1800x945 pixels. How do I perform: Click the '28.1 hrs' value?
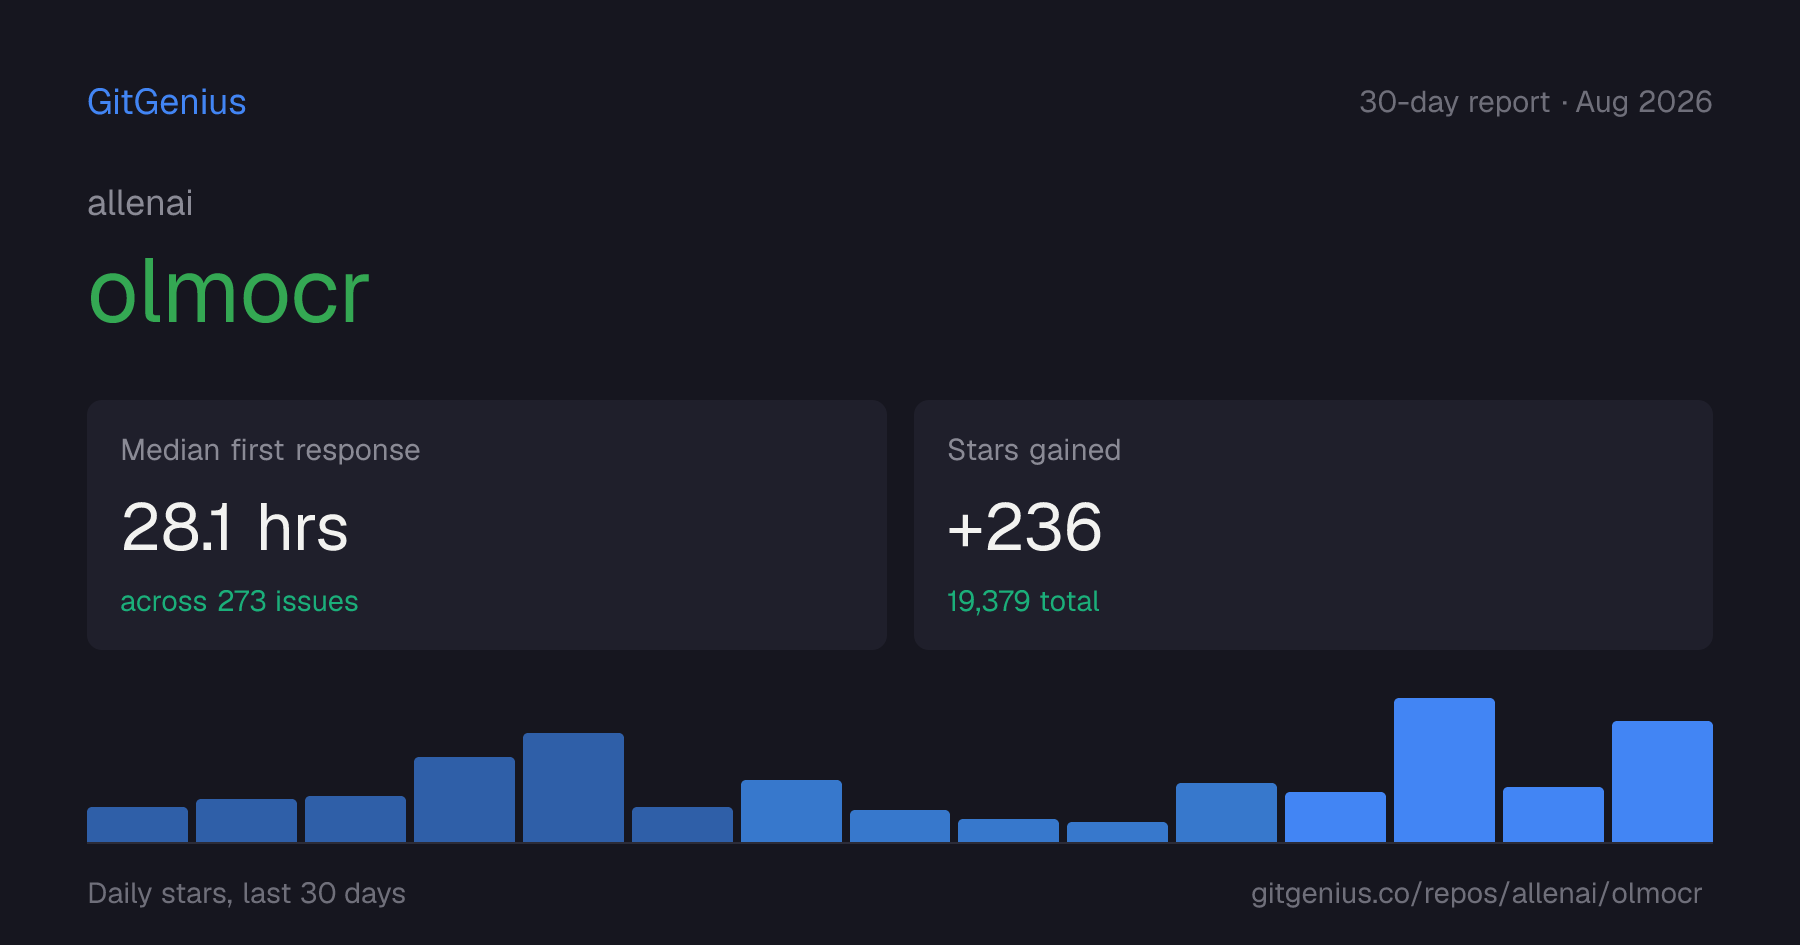point(235,527)
